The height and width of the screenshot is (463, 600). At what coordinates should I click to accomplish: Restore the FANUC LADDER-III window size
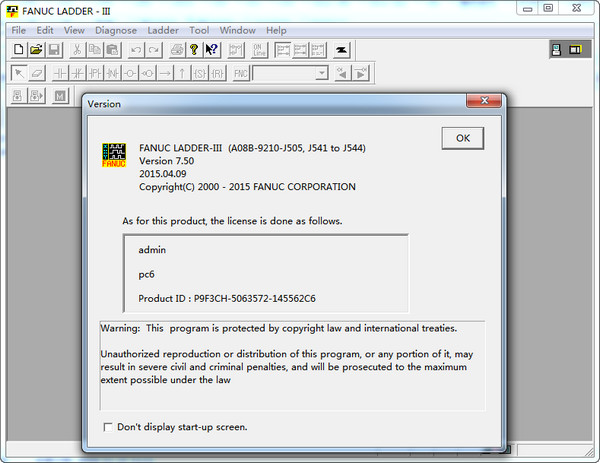point(548,8)
